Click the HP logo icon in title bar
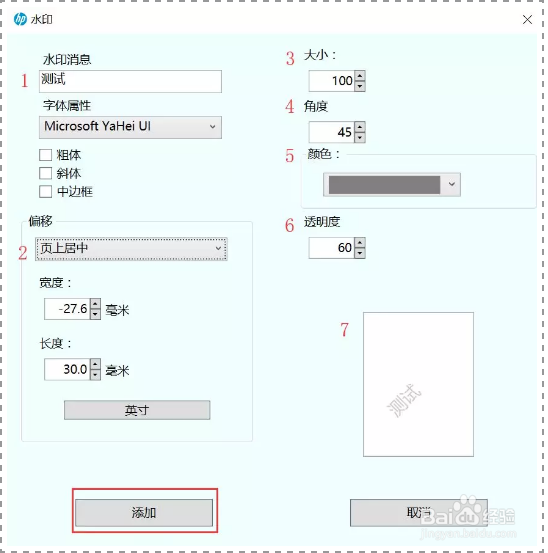Image resolution: width=548 pixels, height=553 pixels. [20, 19]
